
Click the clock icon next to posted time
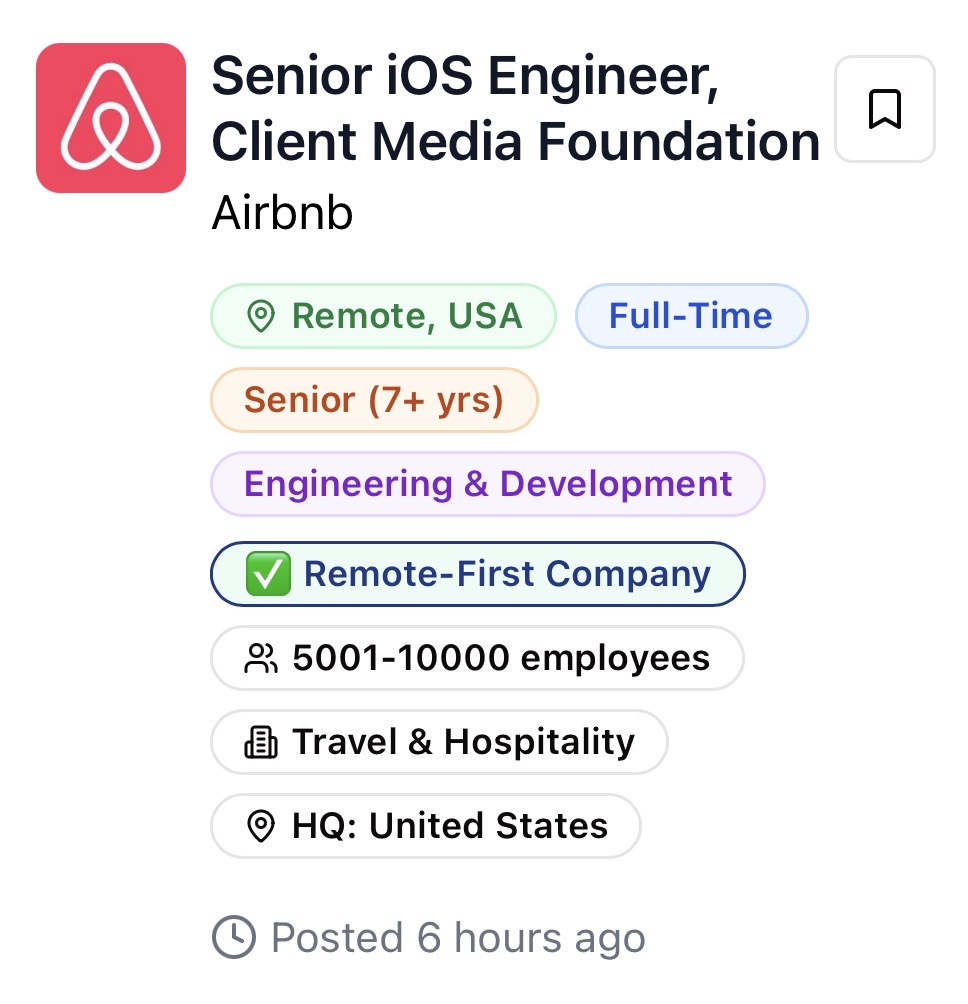(x=232, y=937)
